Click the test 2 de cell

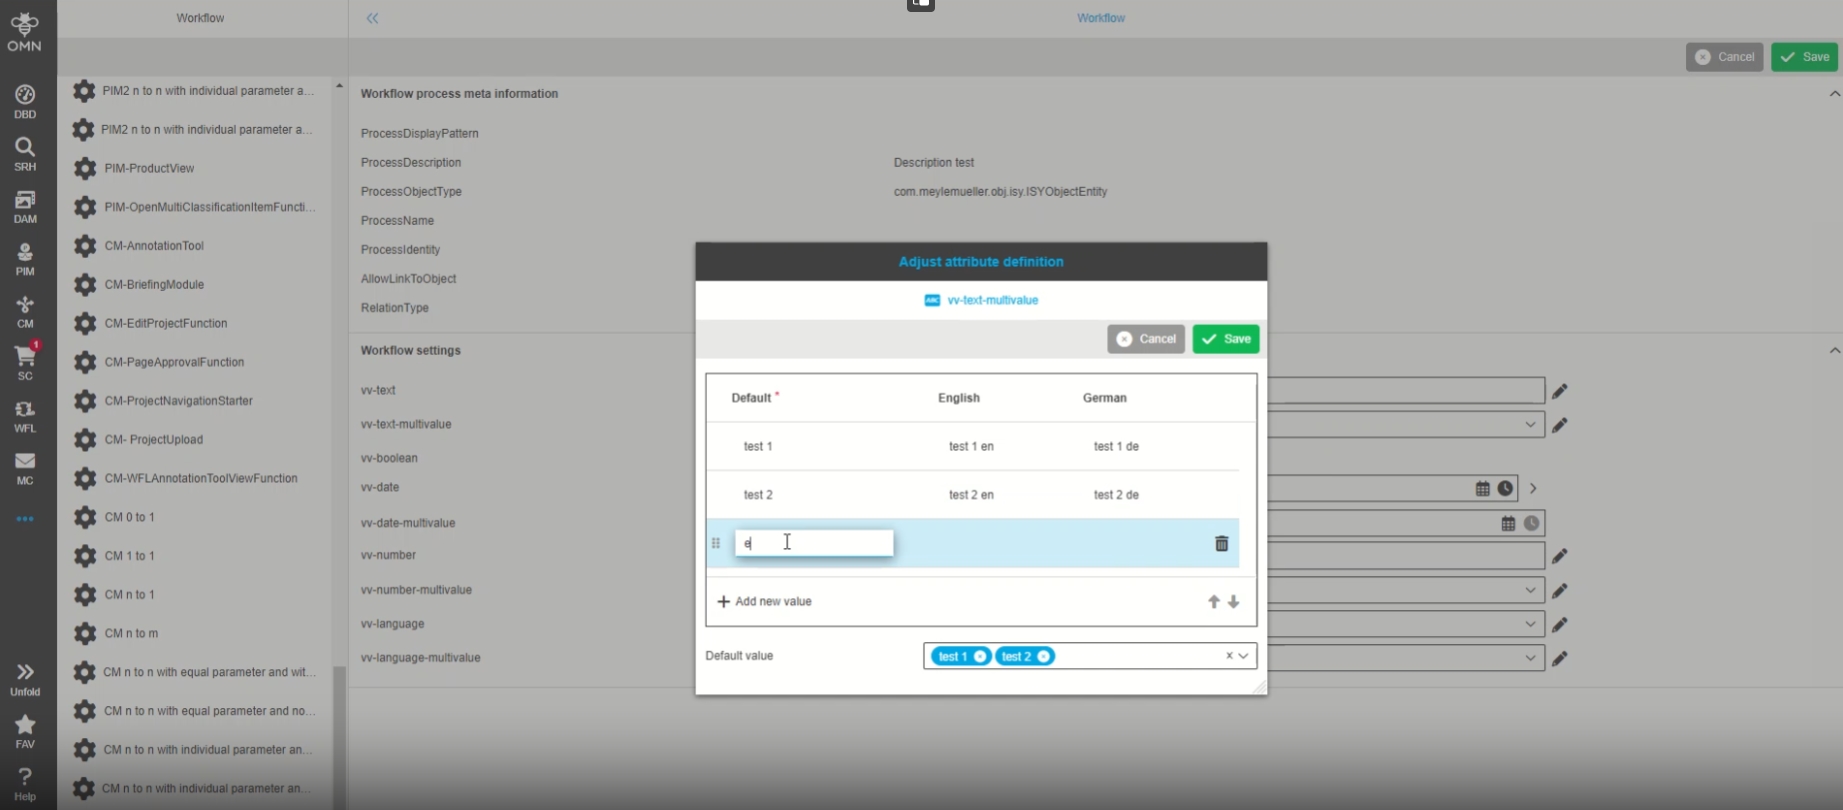[1116, 495]
